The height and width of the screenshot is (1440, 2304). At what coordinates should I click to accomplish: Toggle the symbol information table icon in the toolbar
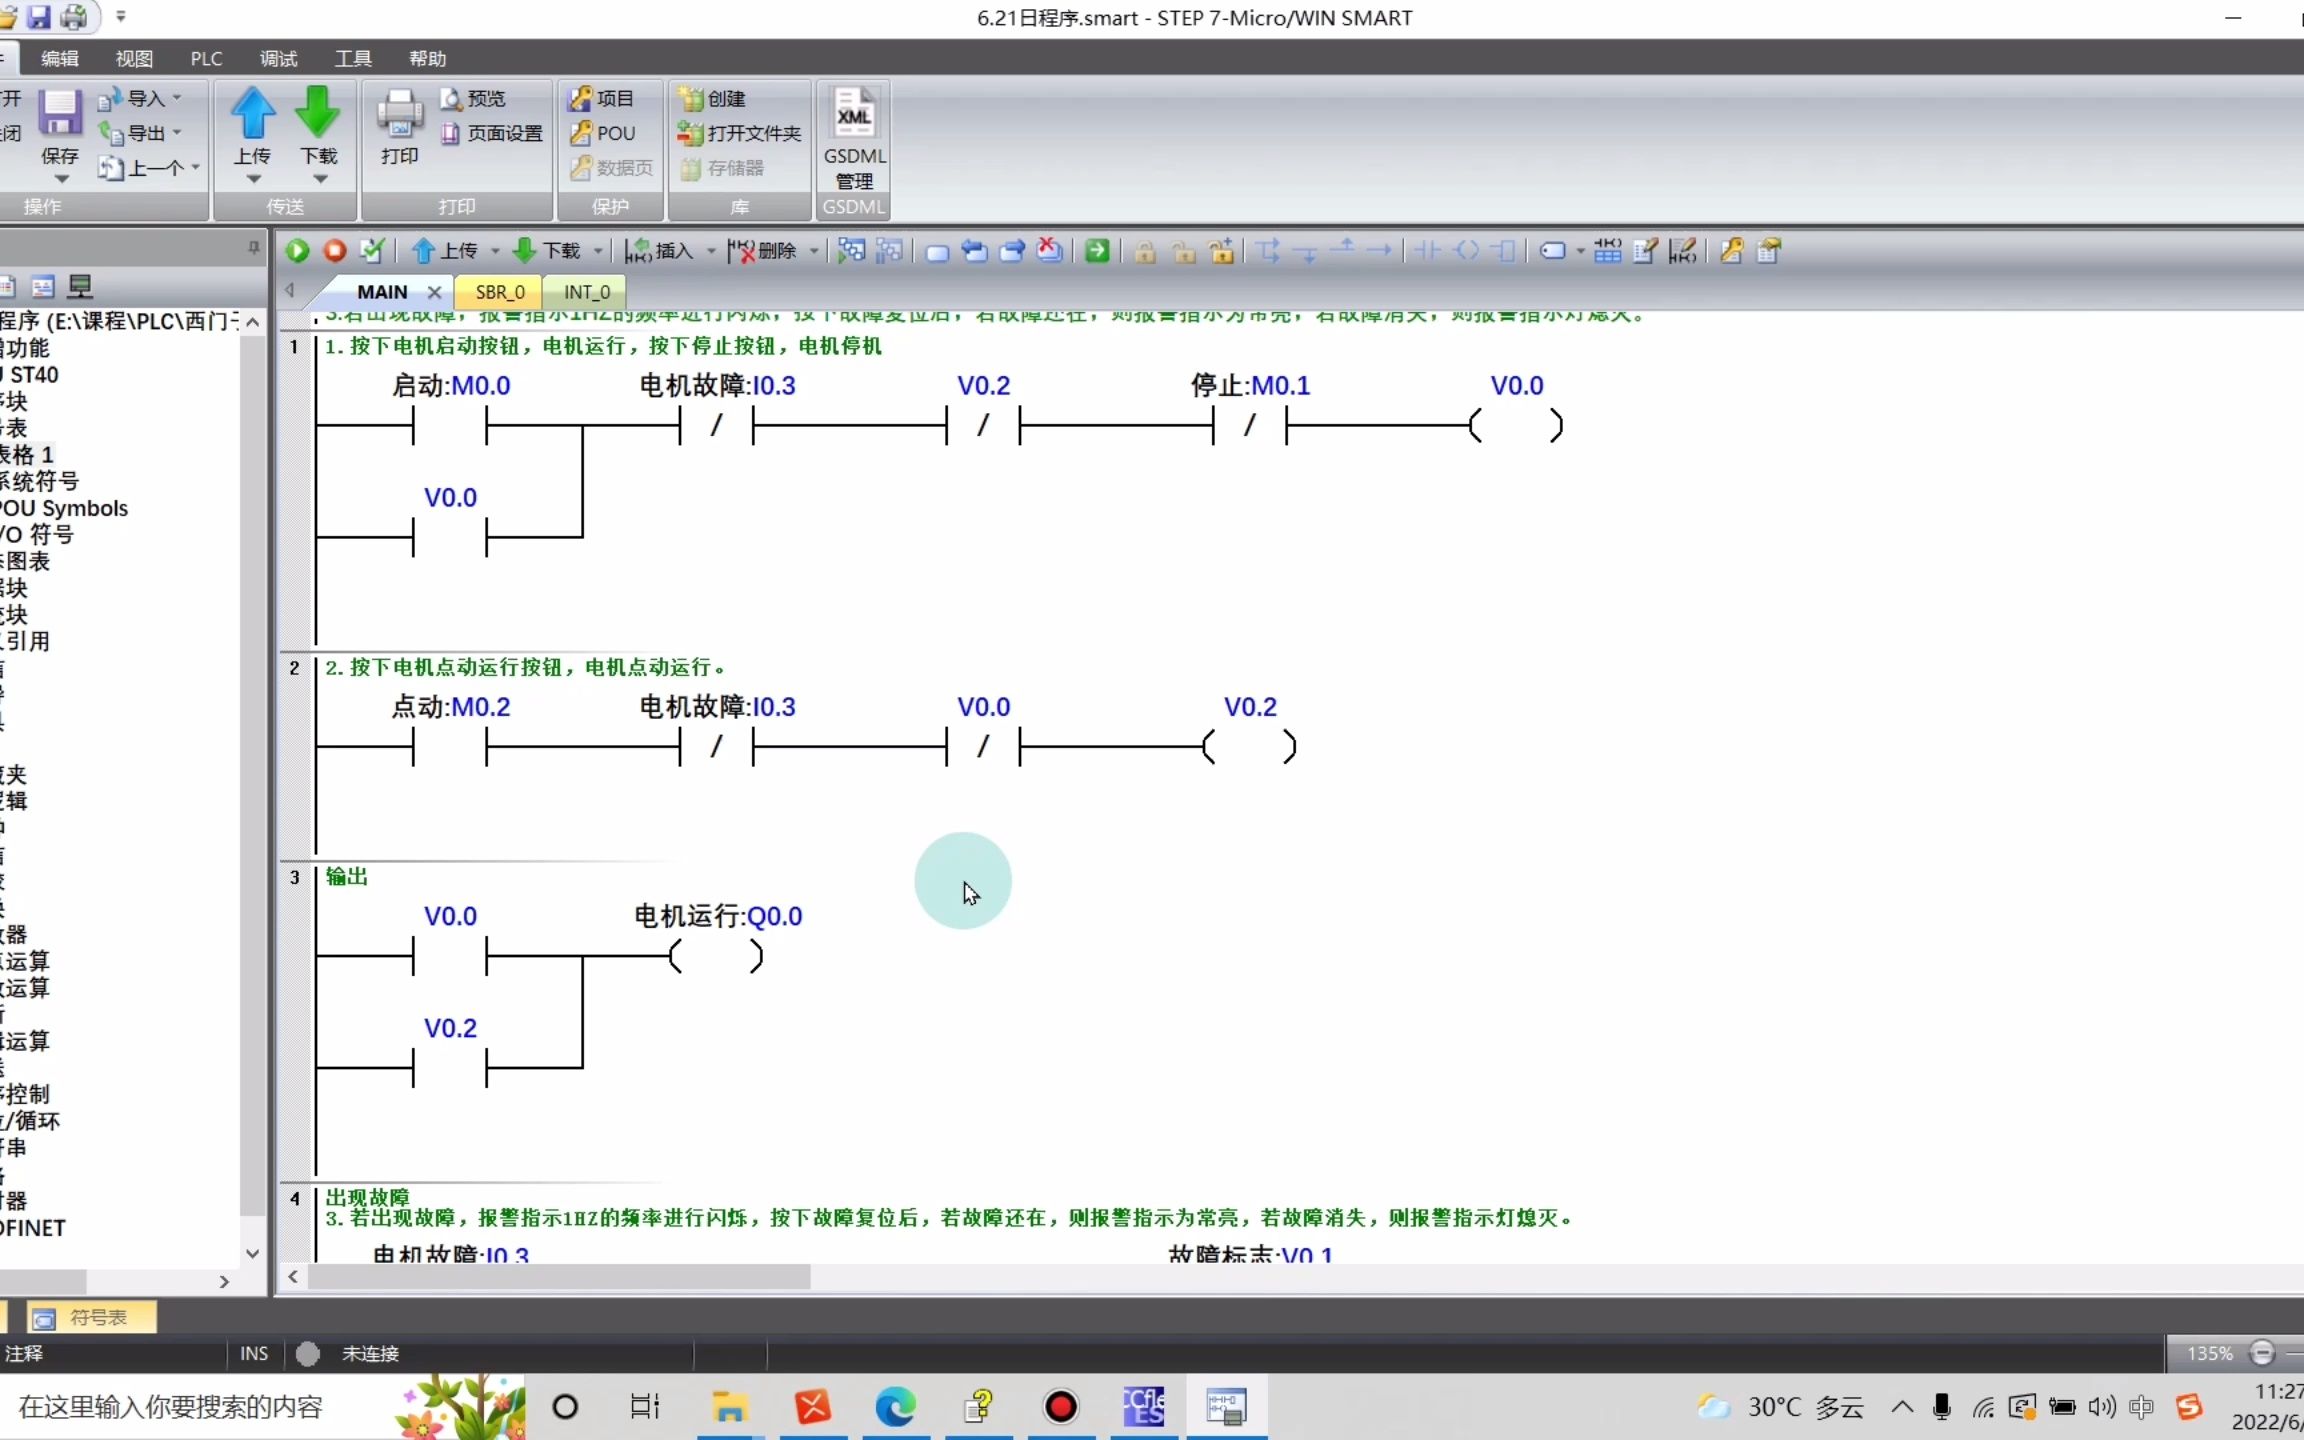click(x=1607, y=251)
